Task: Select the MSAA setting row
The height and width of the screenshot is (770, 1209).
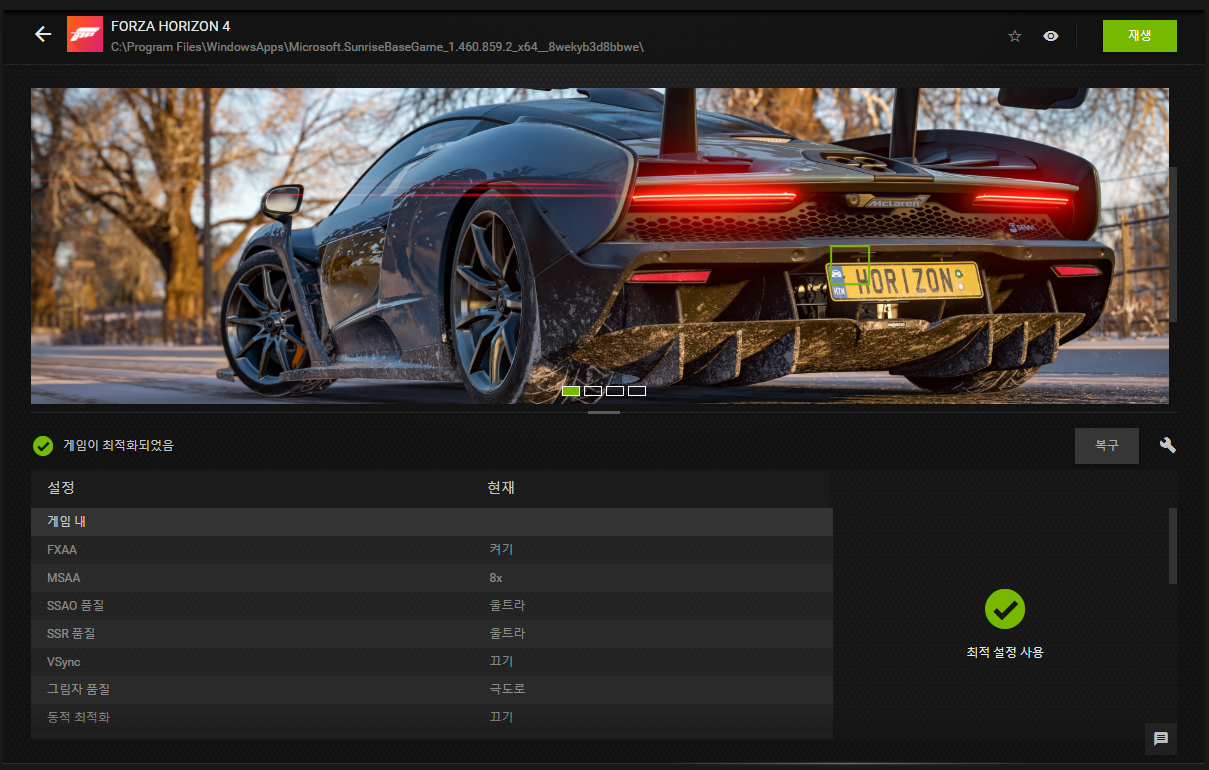Action: [x=432, y=578]
